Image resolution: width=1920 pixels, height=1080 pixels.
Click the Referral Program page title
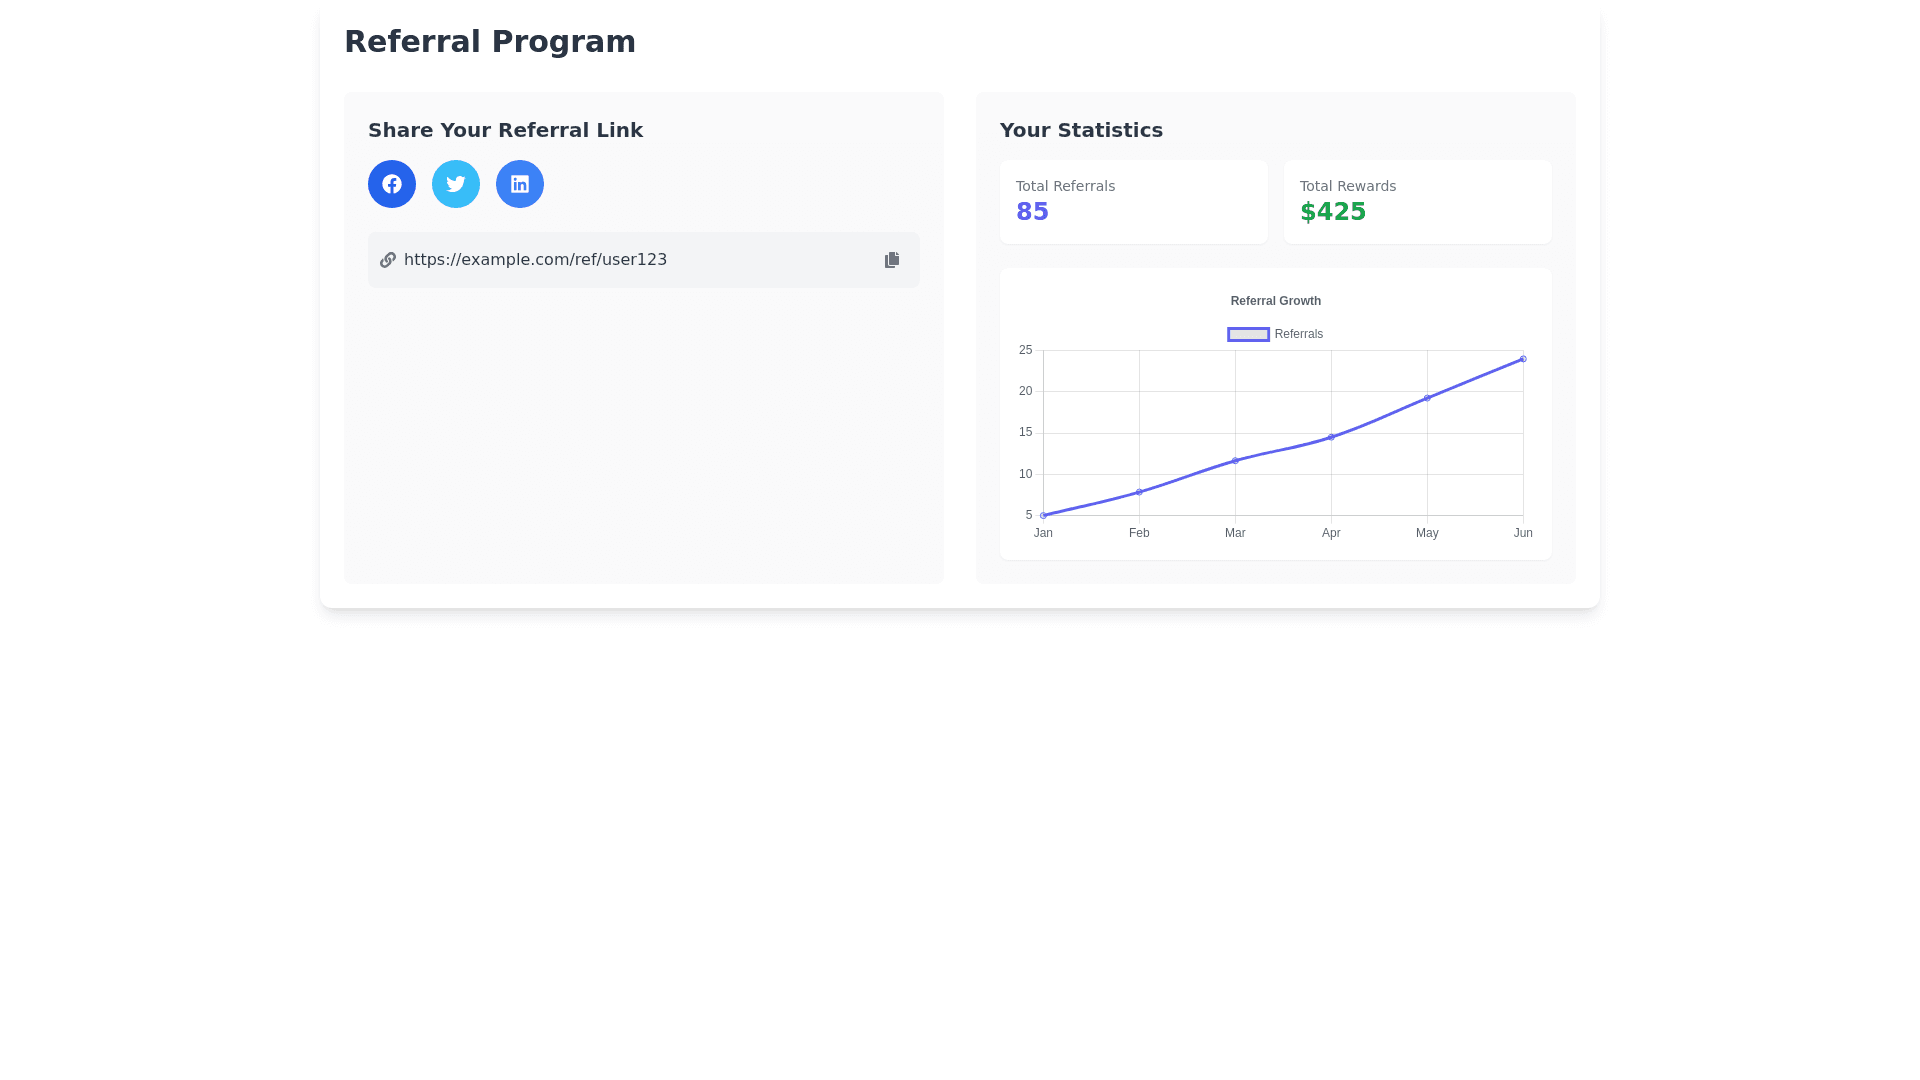[490, 42]
